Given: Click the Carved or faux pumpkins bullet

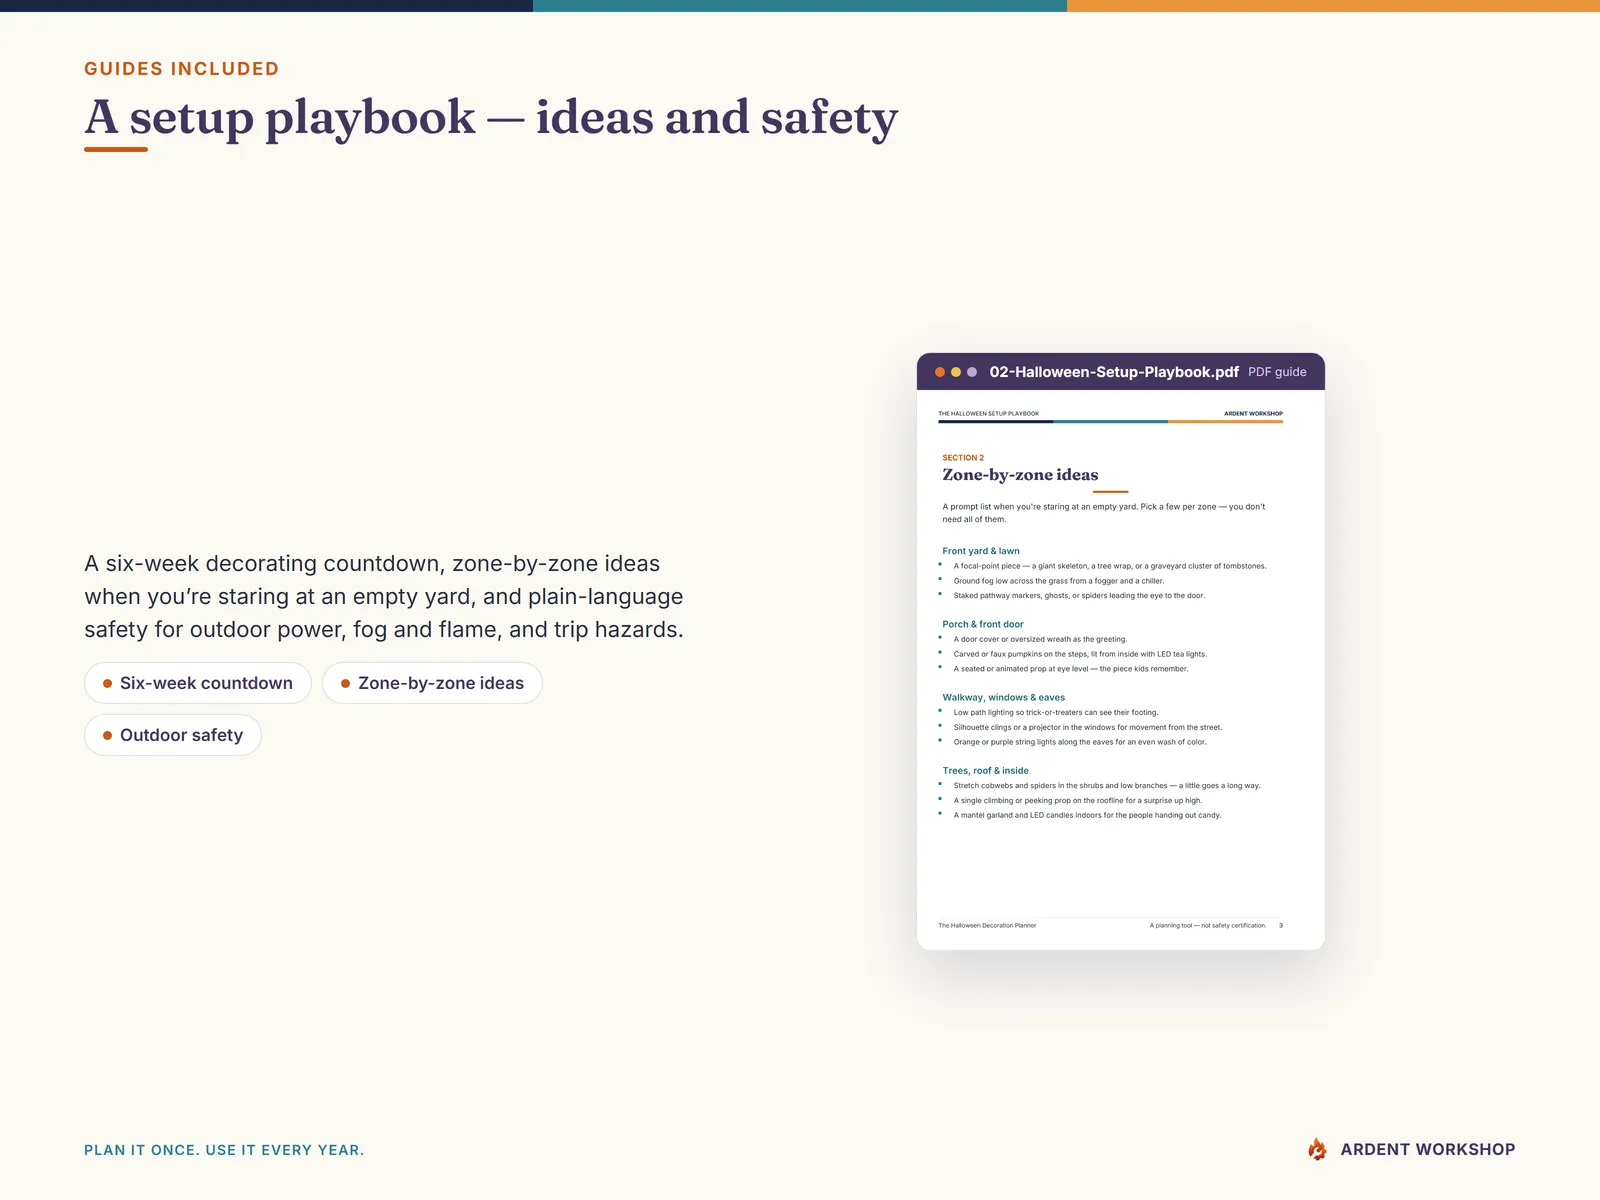Looking at the screenshot, I should click(1080, 654).
